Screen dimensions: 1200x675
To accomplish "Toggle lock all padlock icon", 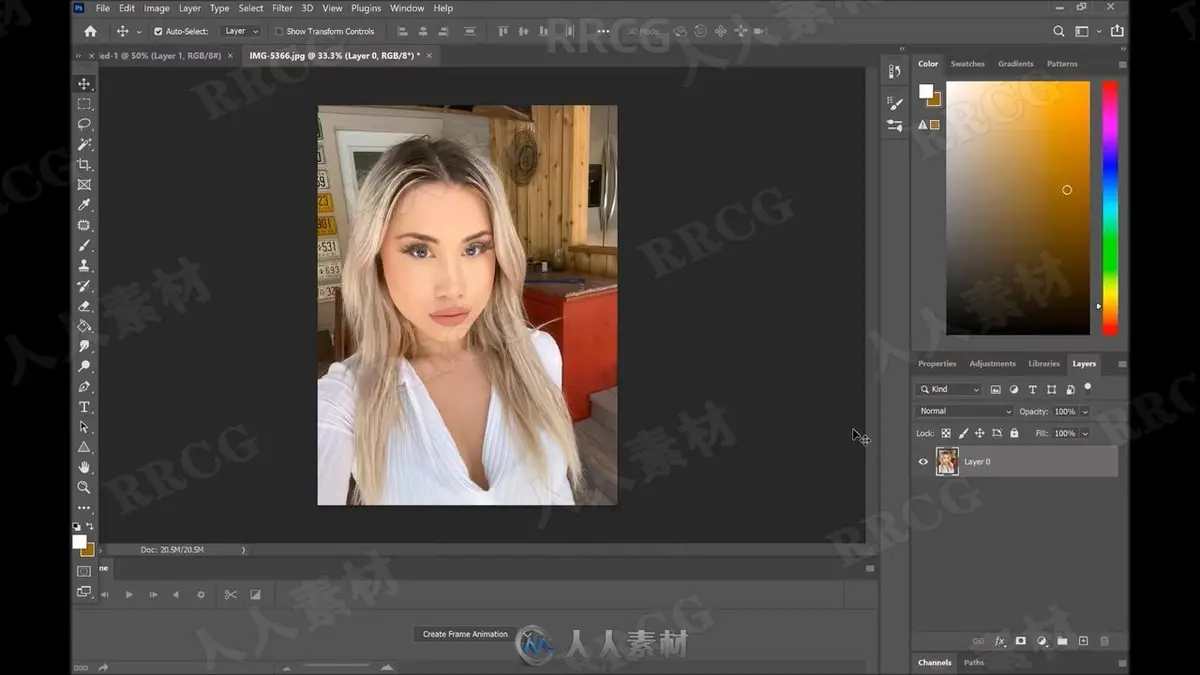I will pyautogui.click(x=1014, y=433).
